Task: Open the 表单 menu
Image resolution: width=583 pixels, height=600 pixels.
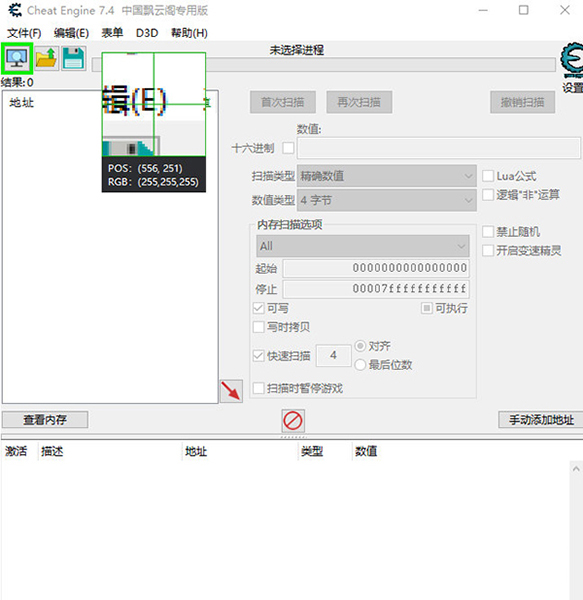Action: (x=112, y=33)
